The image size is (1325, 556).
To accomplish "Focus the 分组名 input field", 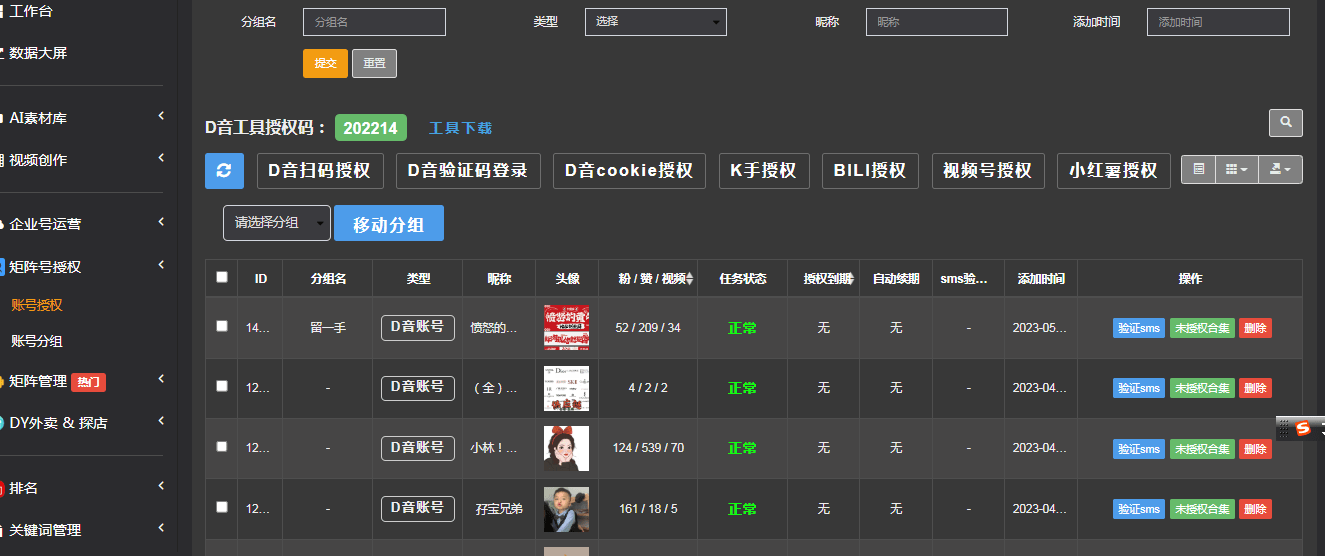I will (374, 22).
